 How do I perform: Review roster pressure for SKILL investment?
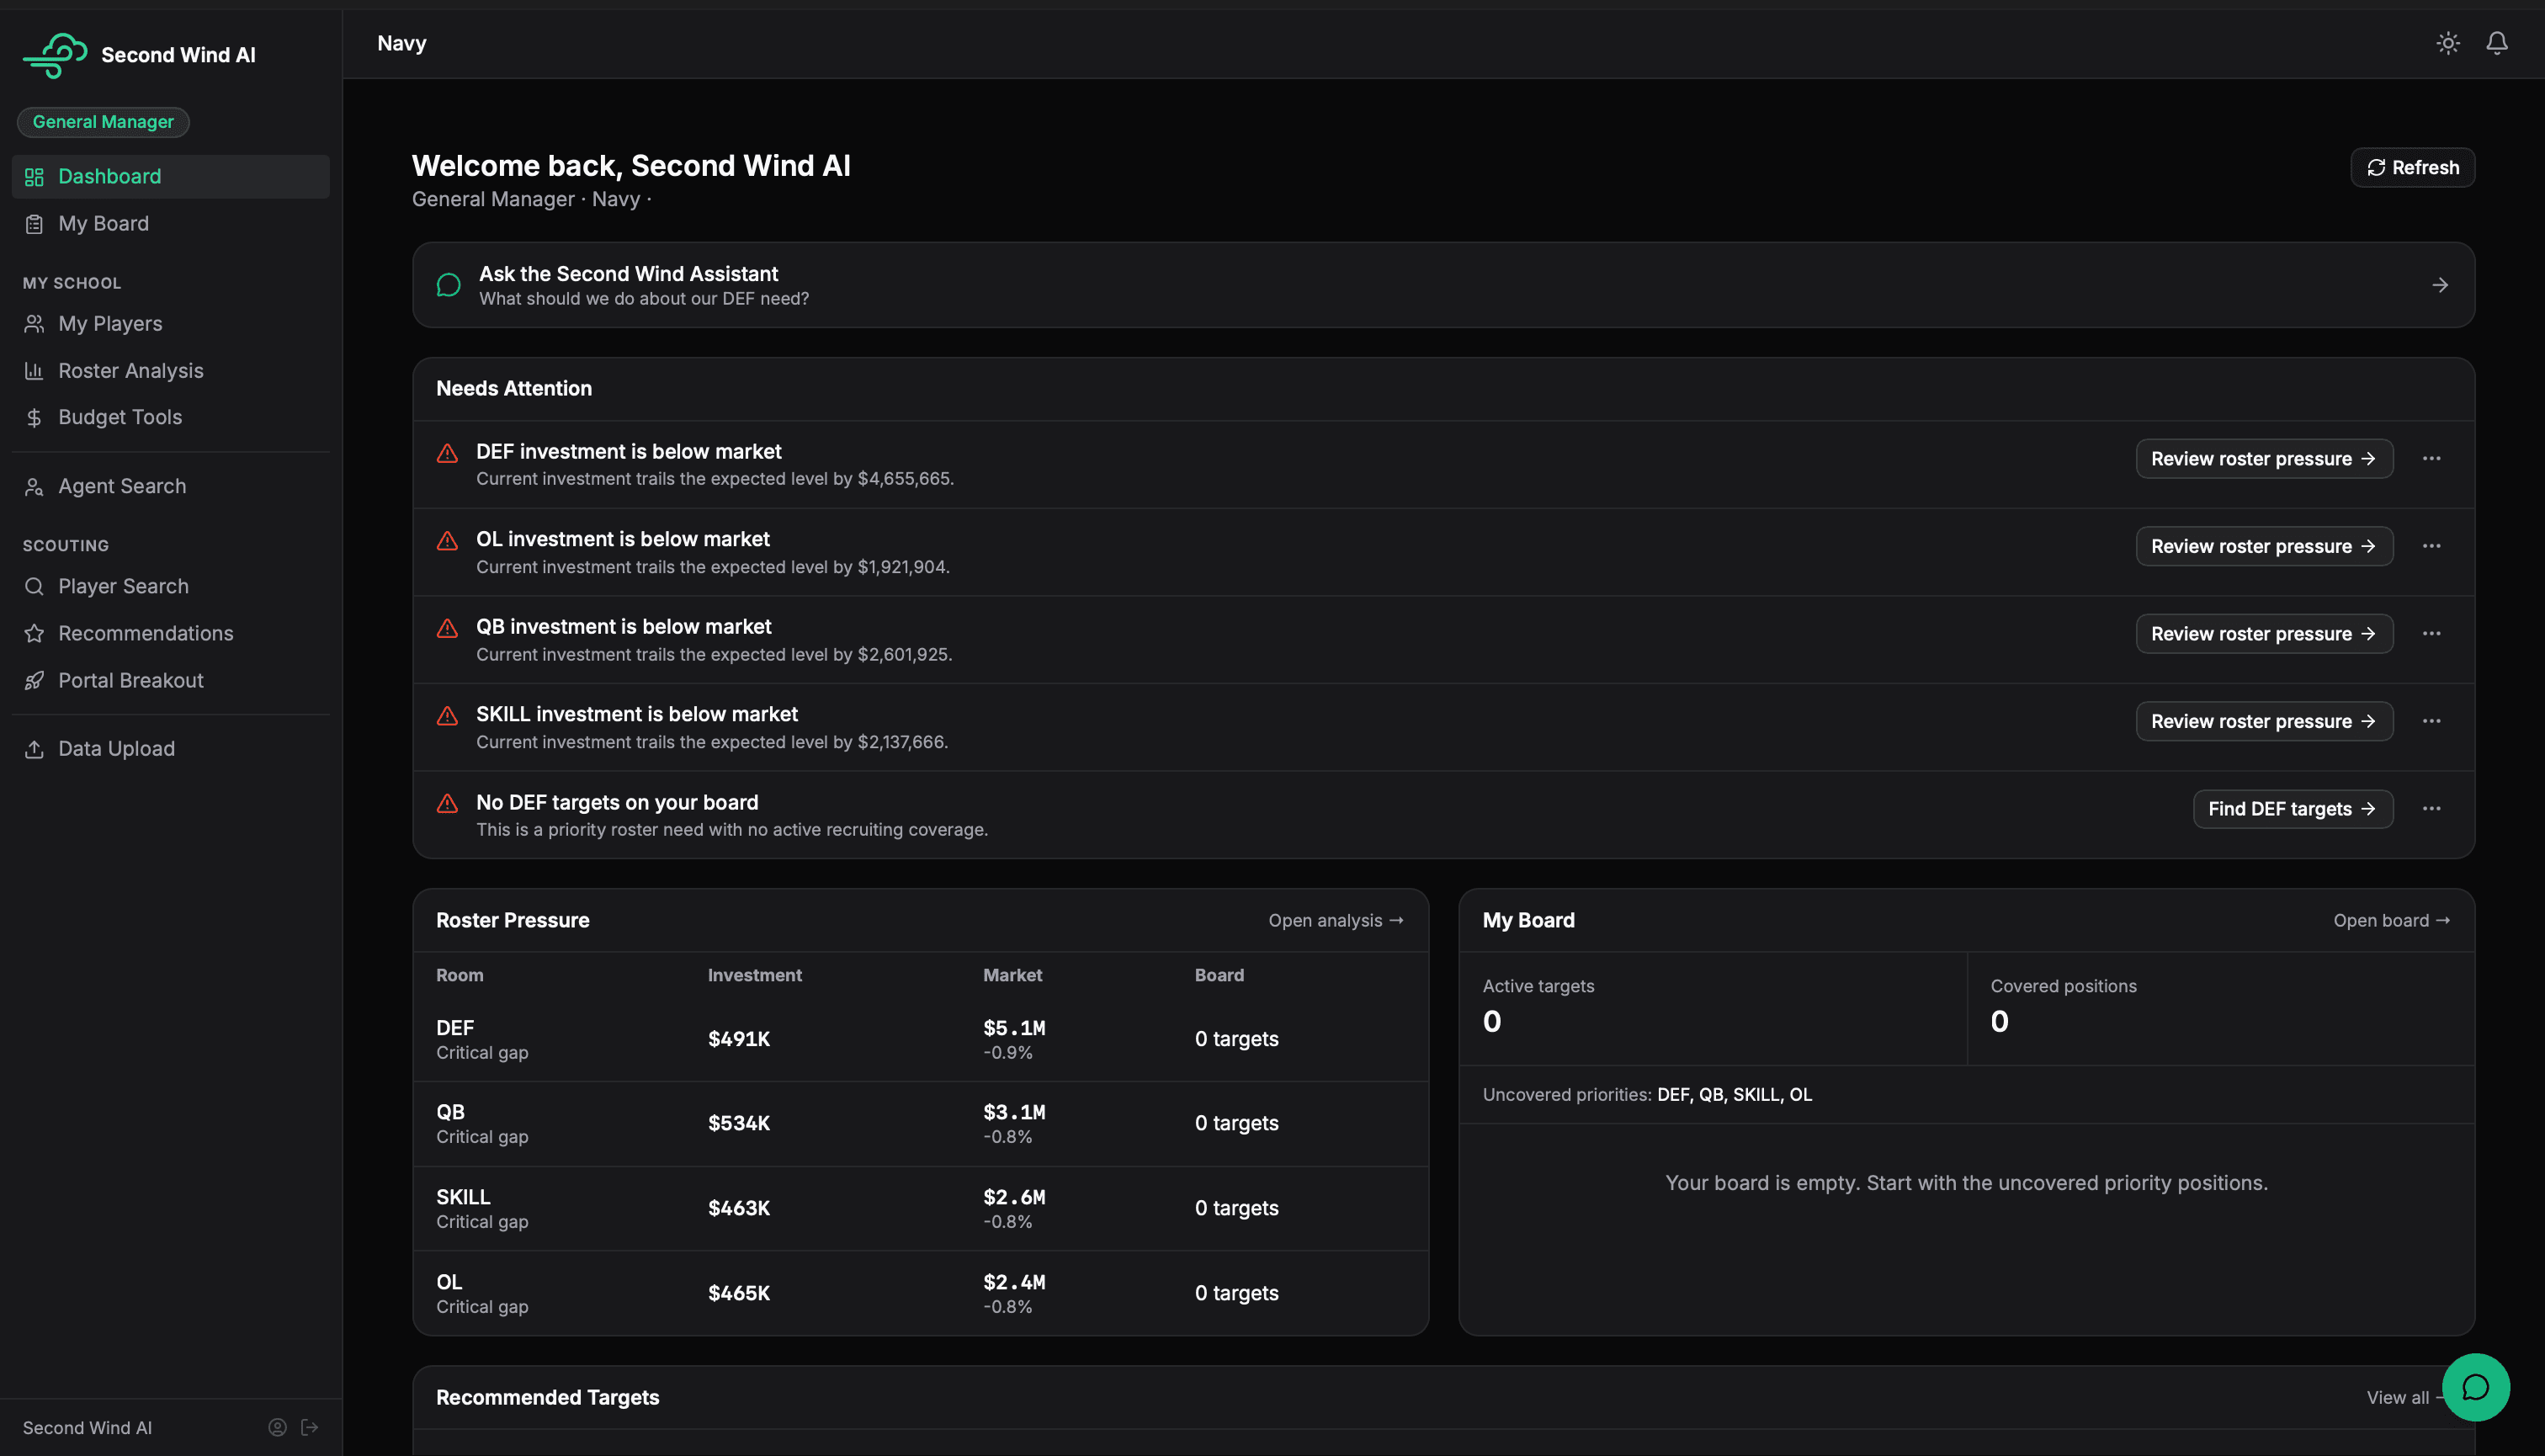tap(2264, 721)
